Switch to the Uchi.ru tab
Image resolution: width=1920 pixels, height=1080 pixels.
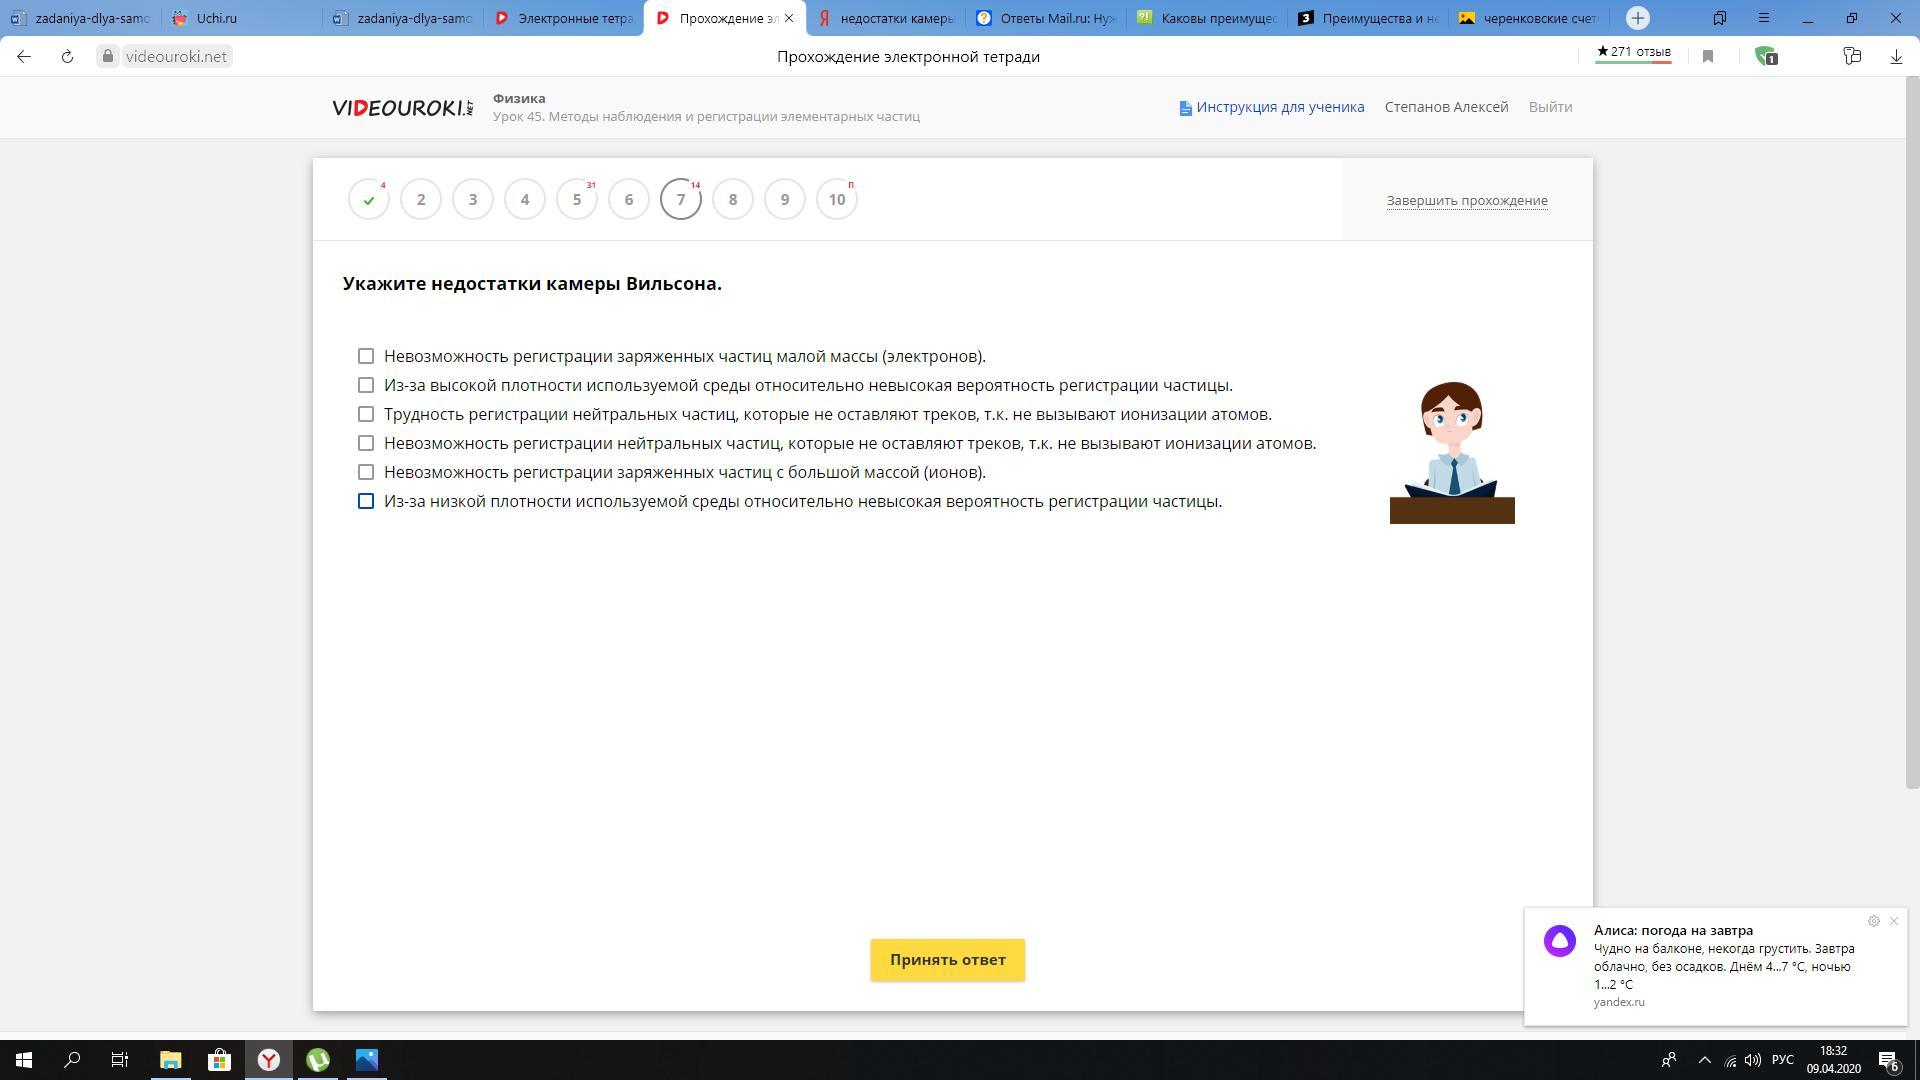click(216, 18)
